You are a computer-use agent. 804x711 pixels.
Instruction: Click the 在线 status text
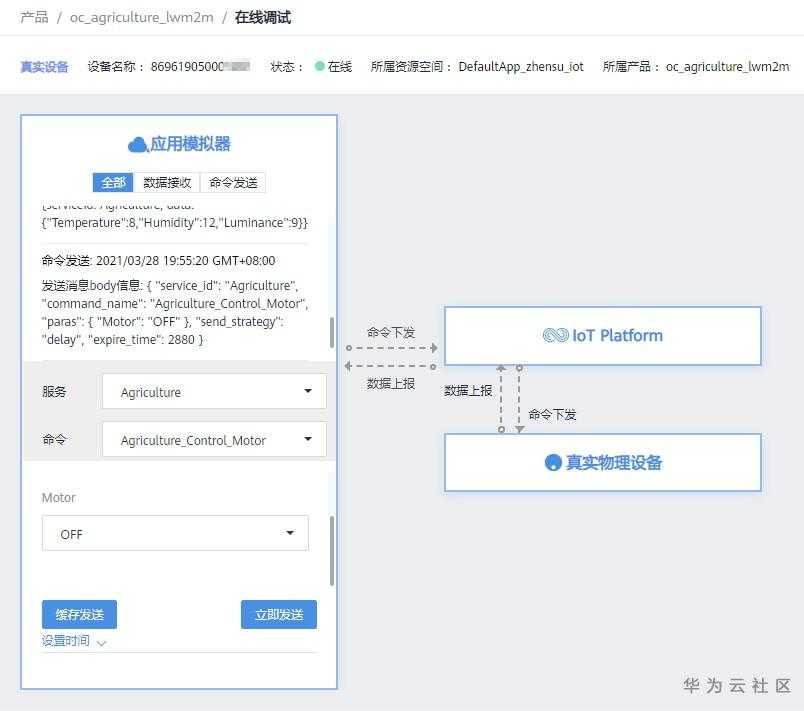pyautogui.click(x=339, y=67)
